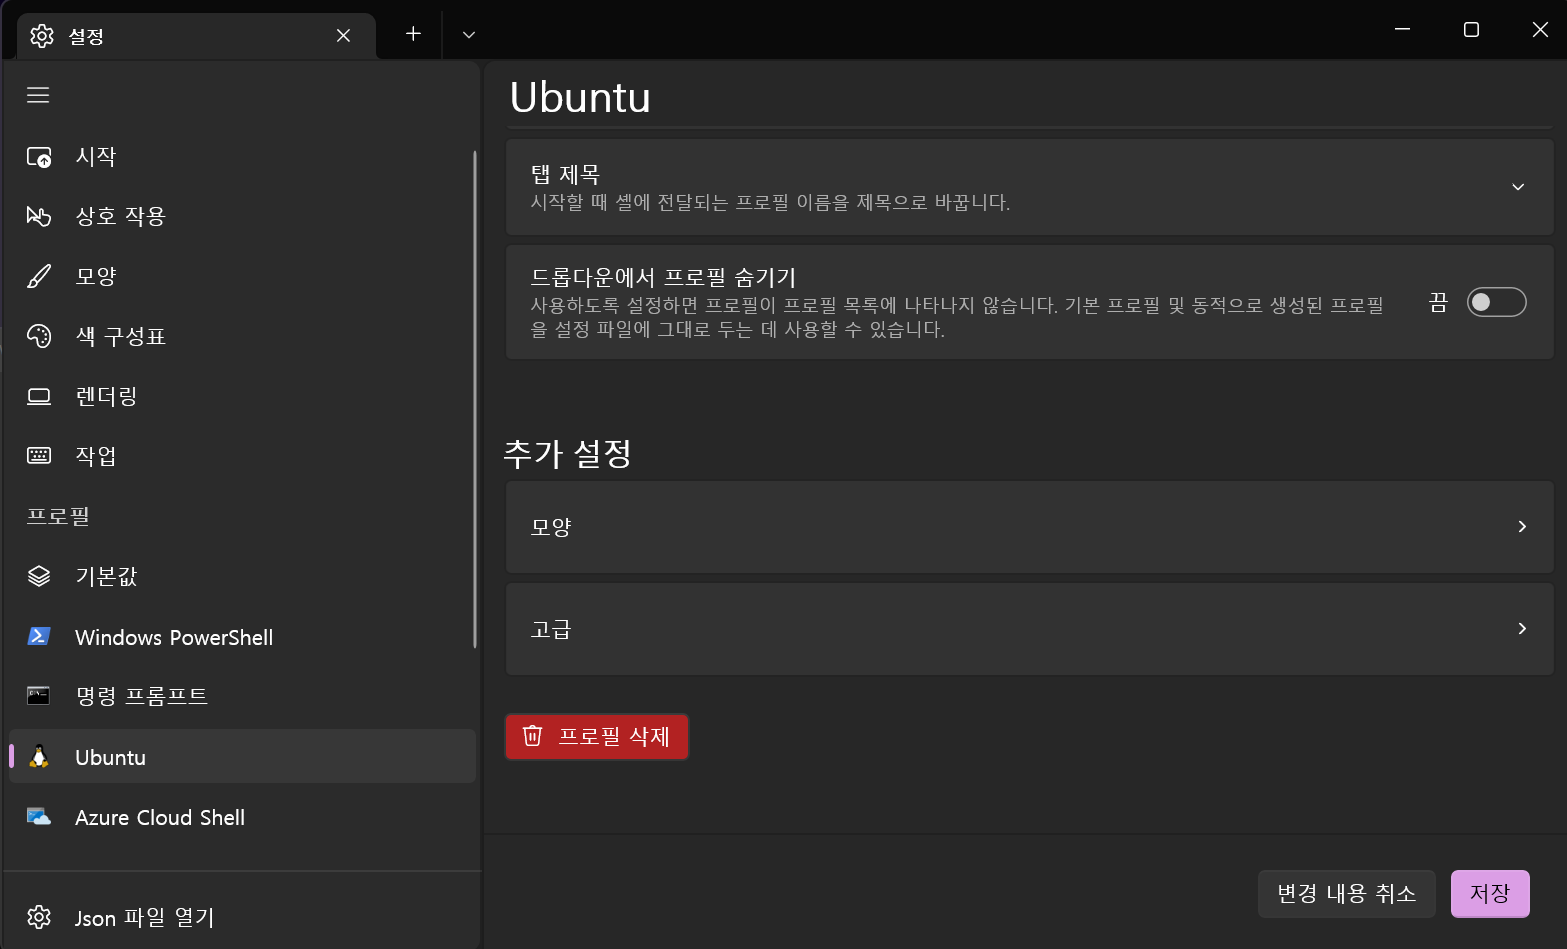Open the 모양 additional settings chevron
This screenshot has width=1567, height=949.
pos(1522,526)
